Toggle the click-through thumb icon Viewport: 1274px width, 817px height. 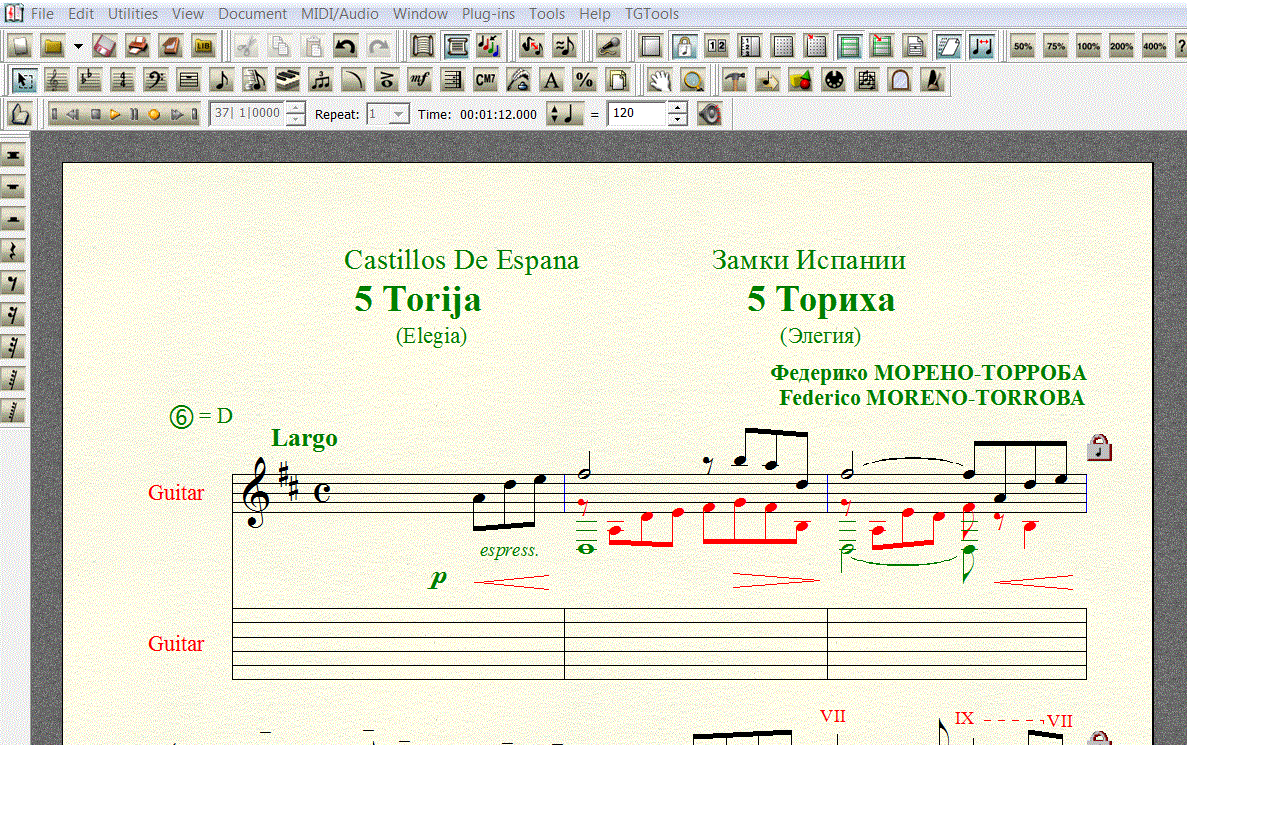pyautogui.click(x=21, y=114)
